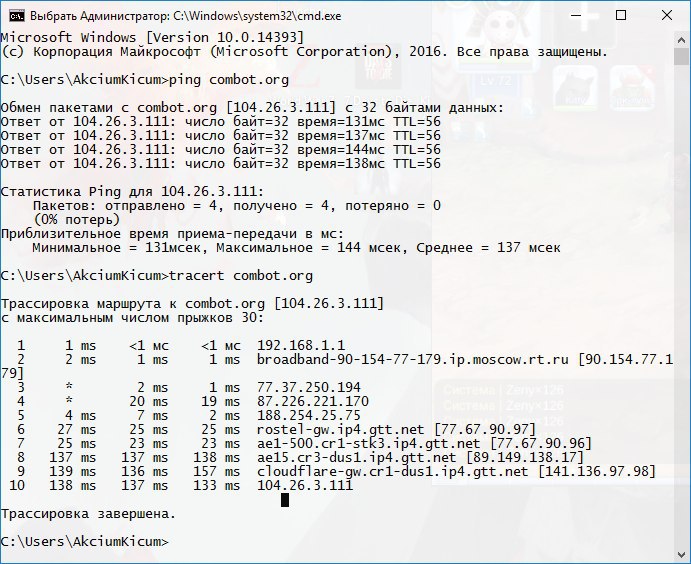The width and height of the screenshot is (691, 564).
Task: Open the cmd.exe system menu icon
Action: (x=17, y=16)
